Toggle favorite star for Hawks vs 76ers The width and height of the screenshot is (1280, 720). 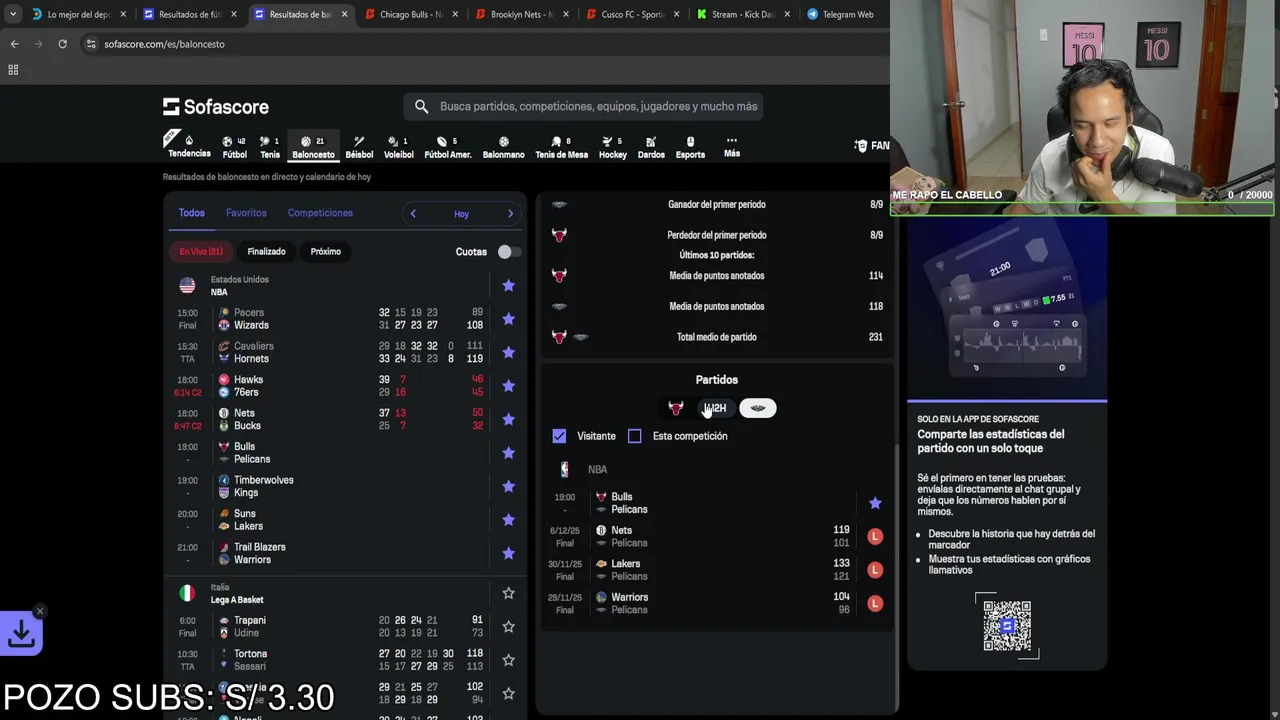(x=508, y=386)
